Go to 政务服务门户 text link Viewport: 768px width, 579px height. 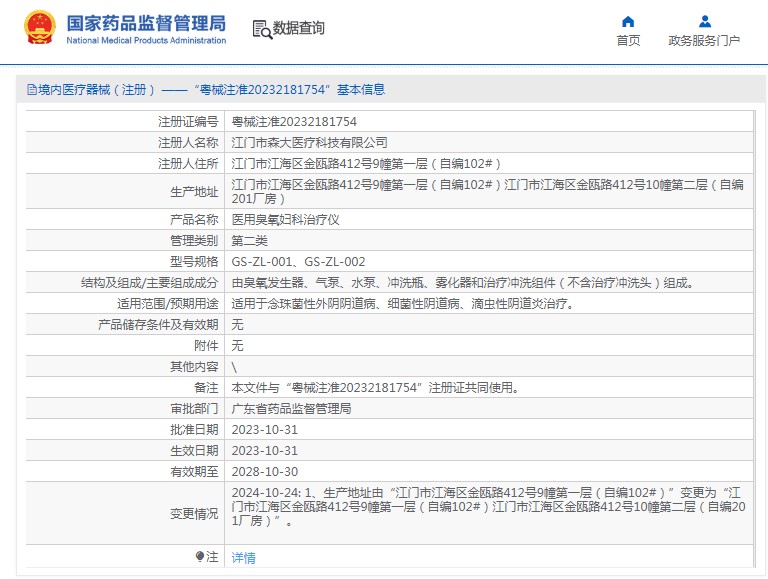[x=704, y=41]
